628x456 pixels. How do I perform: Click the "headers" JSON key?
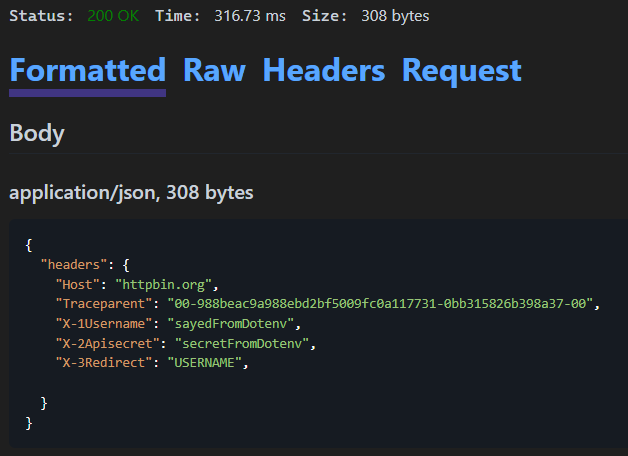click(x=74, y=265)
